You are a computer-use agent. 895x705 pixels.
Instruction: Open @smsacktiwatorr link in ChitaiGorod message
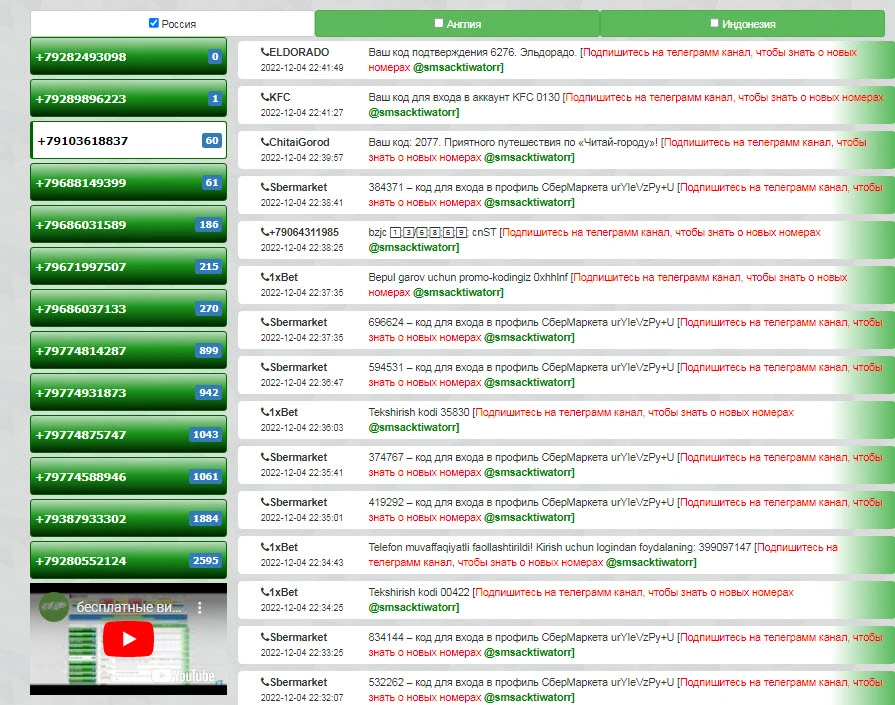[x=528, y=158]
